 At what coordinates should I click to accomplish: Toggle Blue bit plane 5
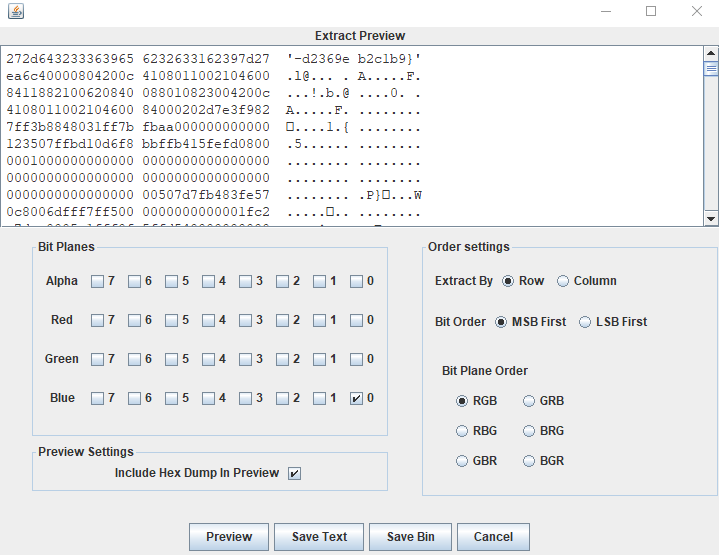click(171, 398)
